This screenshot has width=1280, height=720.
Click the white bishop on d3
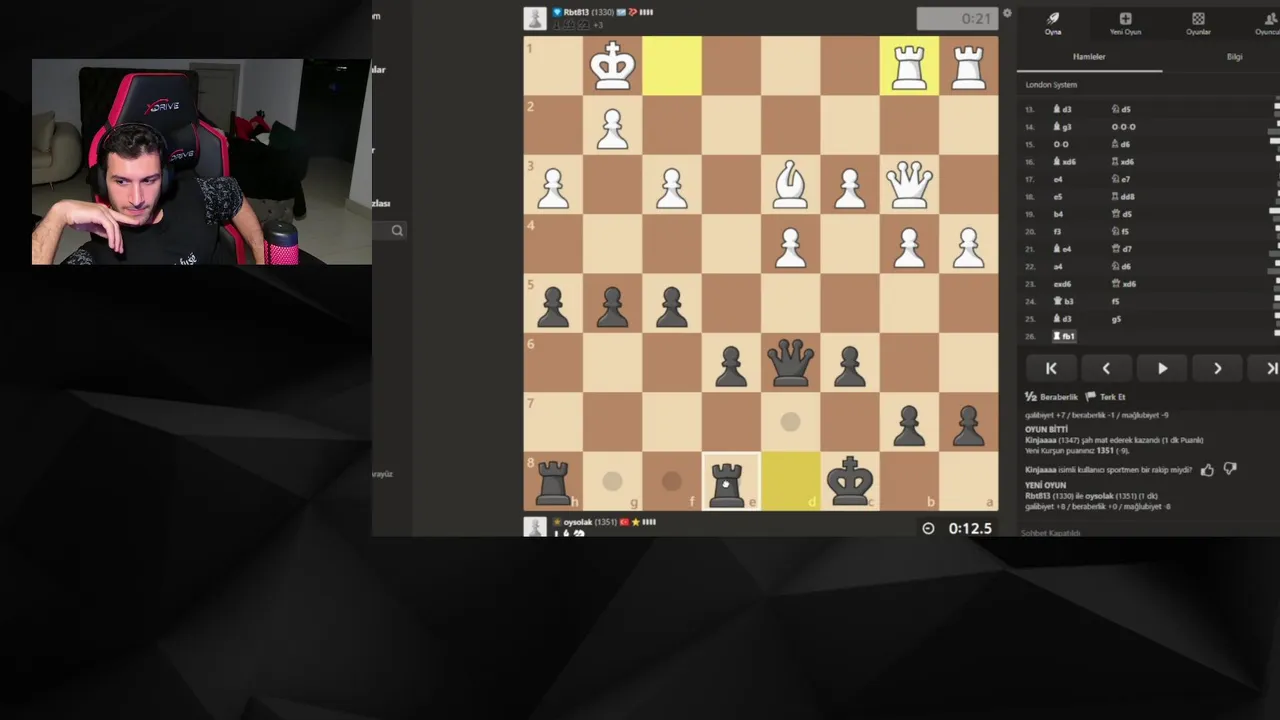coord(790,185)
